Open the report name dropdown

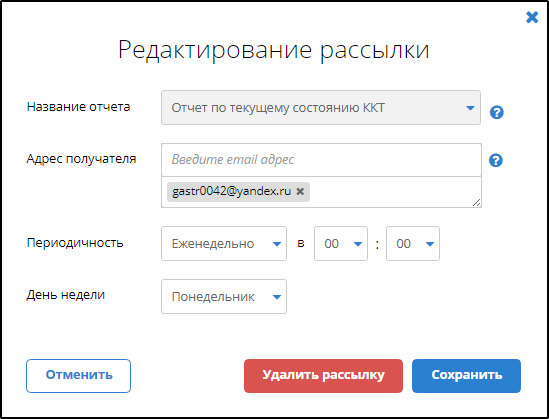pyautogui.click(x=321, y=107)
